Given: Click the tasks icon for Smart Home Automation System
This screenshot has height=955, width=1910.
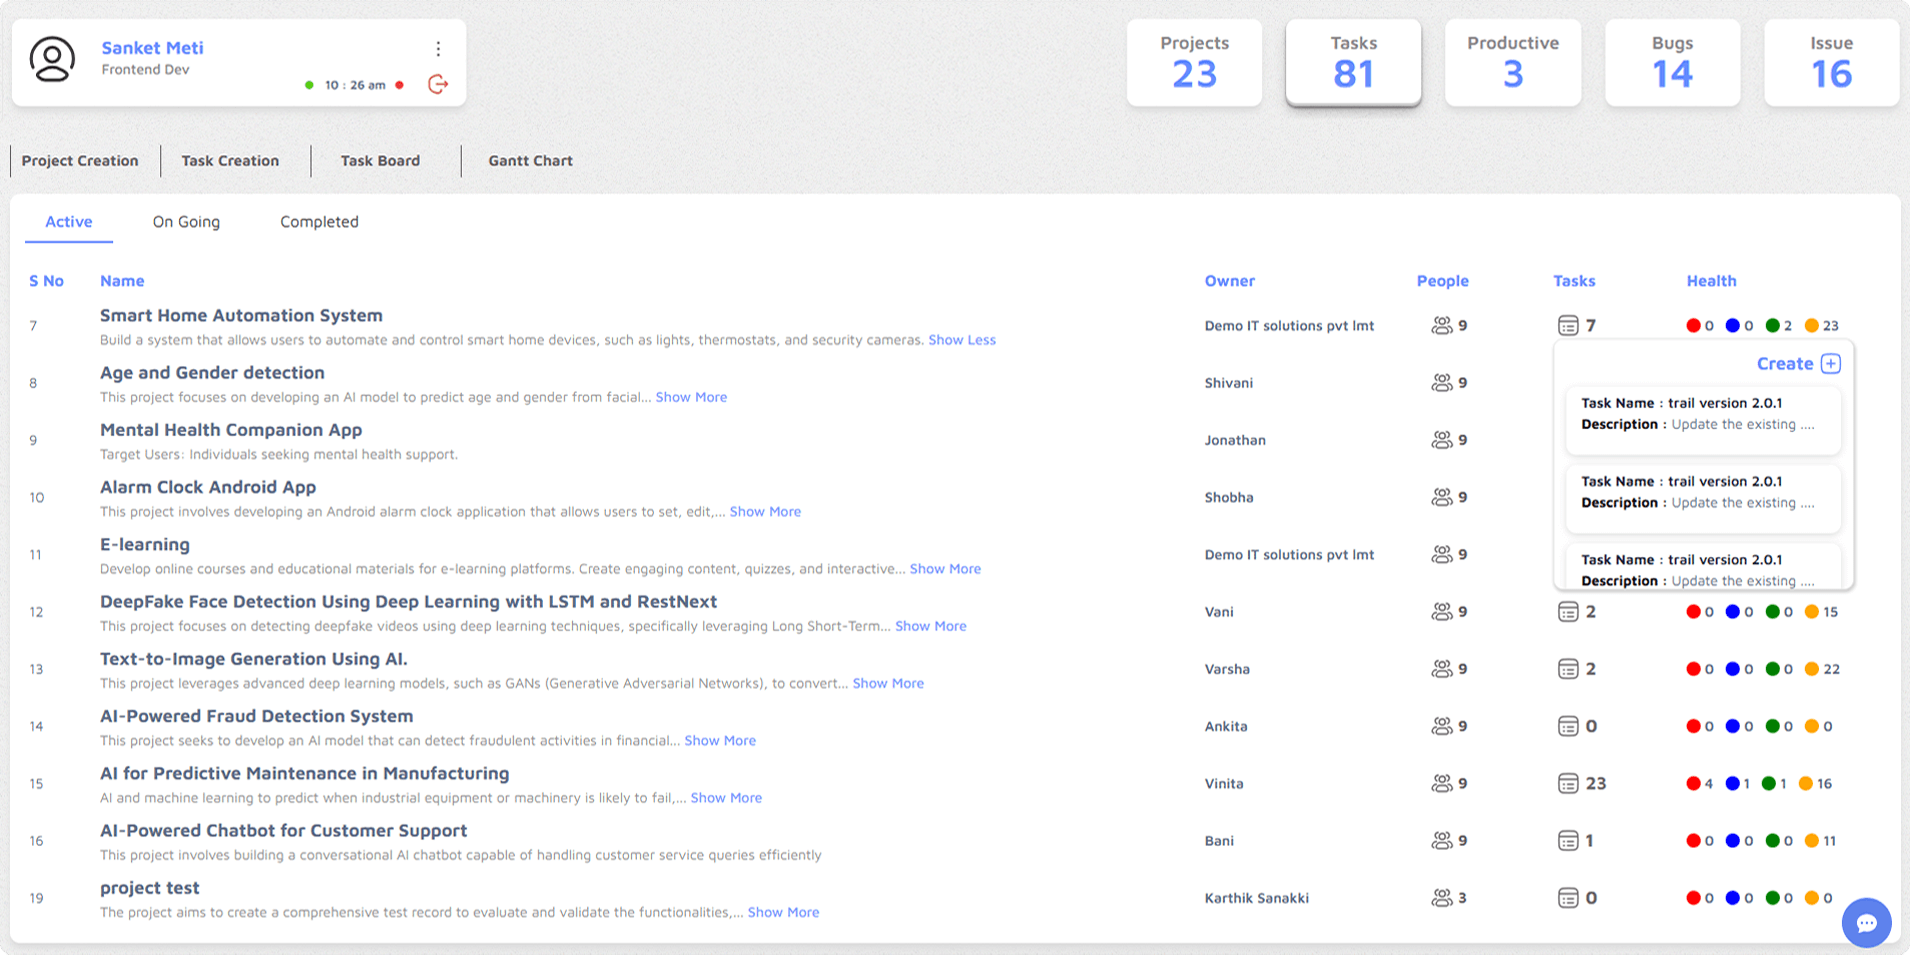Looking at the screenshot, I should click(x=1567, y=325).
